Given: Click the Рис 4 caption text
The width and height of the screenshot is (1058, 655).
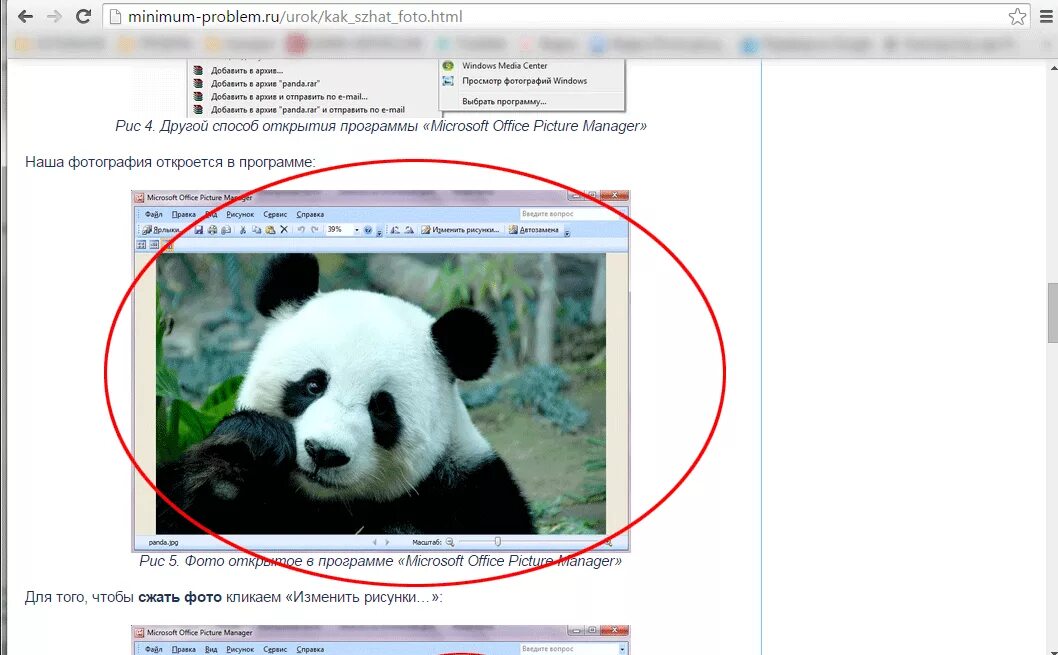Looking at the screenshot, I should tap(381, 126).
